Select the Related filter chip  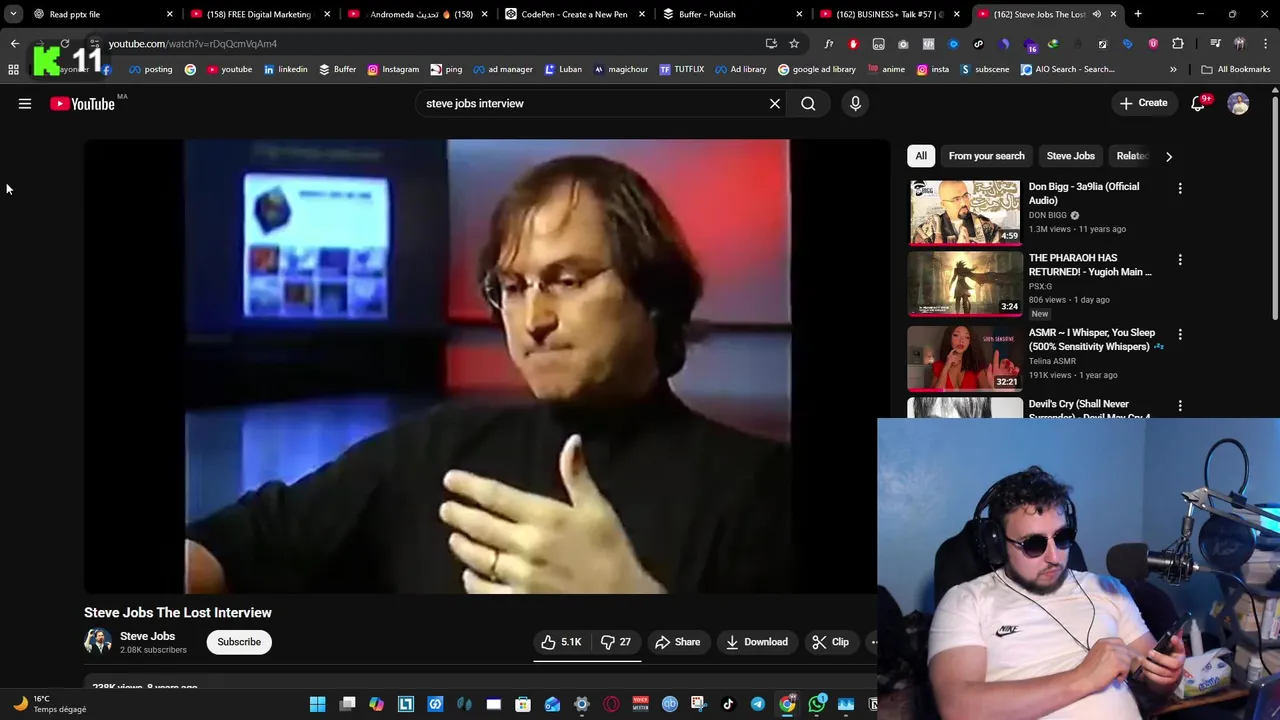1132,156
